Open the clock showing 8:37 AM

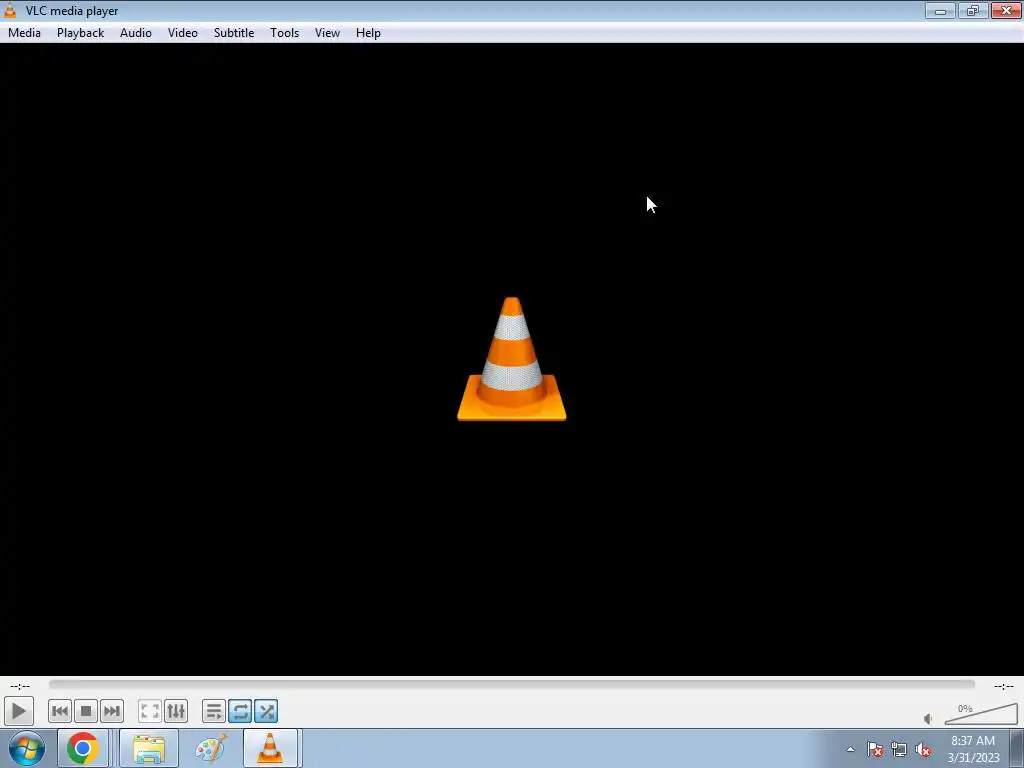click(x=973, y=748)
